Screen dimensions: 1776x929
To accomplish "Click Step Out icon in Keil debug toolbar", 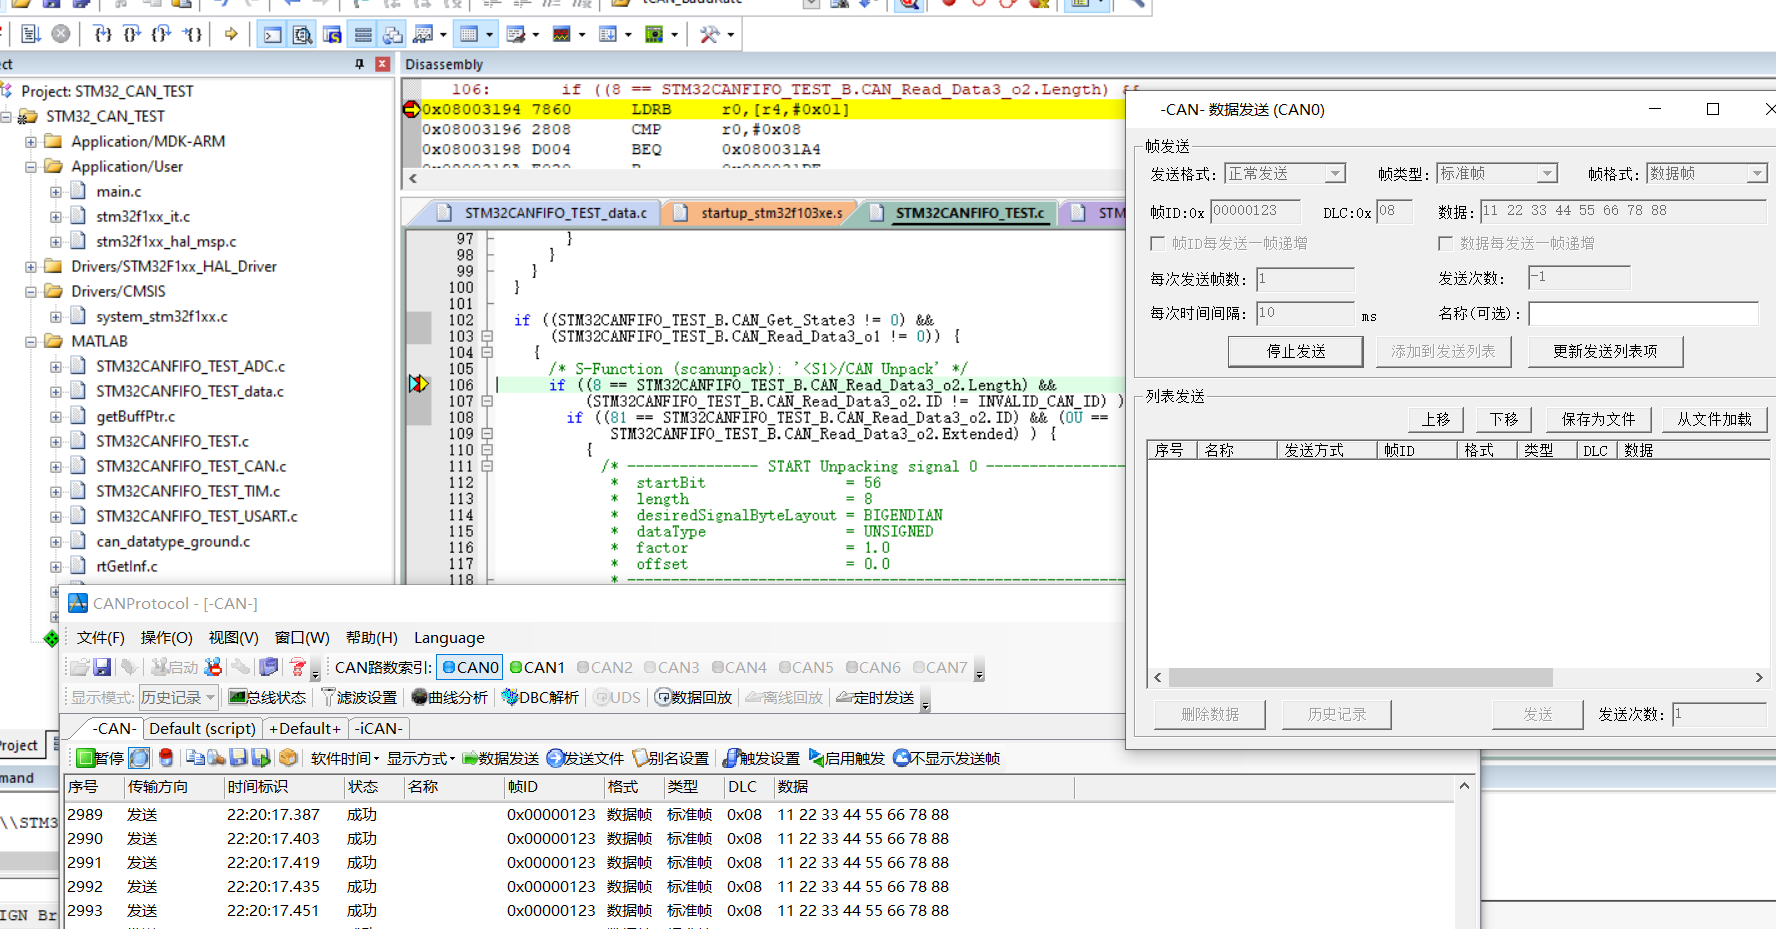I will point(162,34).
